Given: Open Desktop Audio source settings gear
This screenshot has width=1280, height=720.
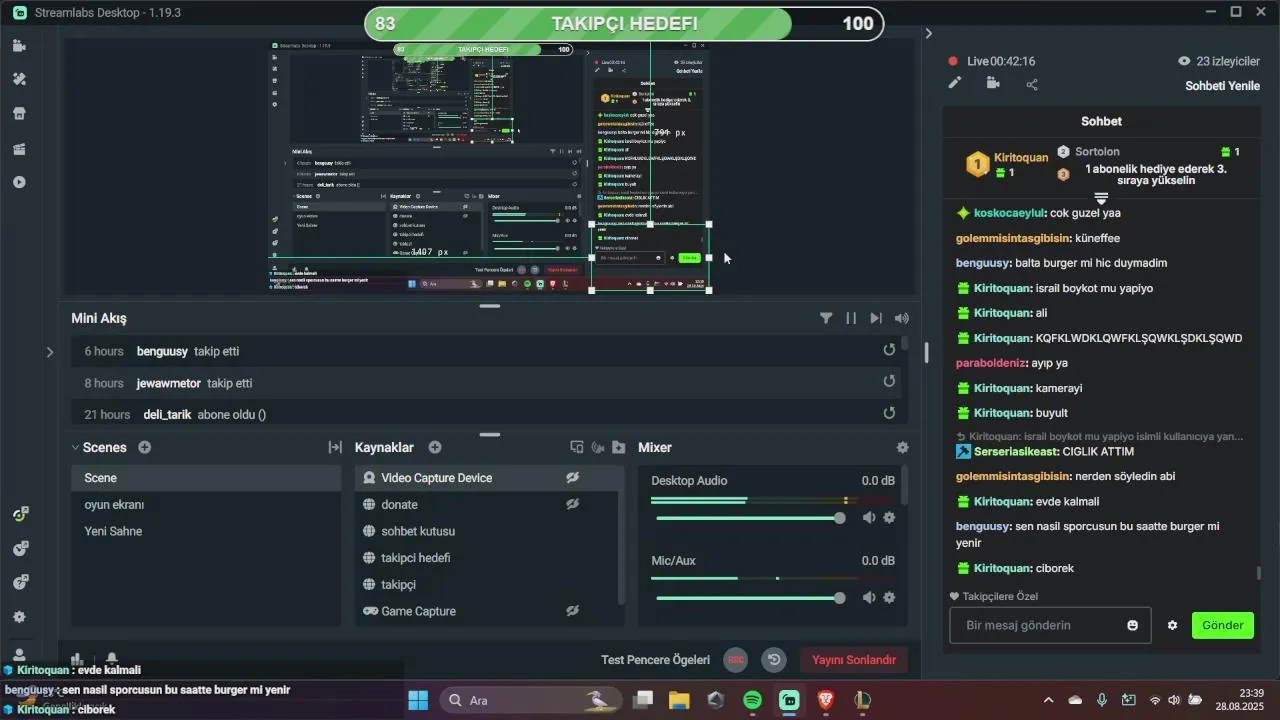Looking at the screenshot, I should point(889,517).
